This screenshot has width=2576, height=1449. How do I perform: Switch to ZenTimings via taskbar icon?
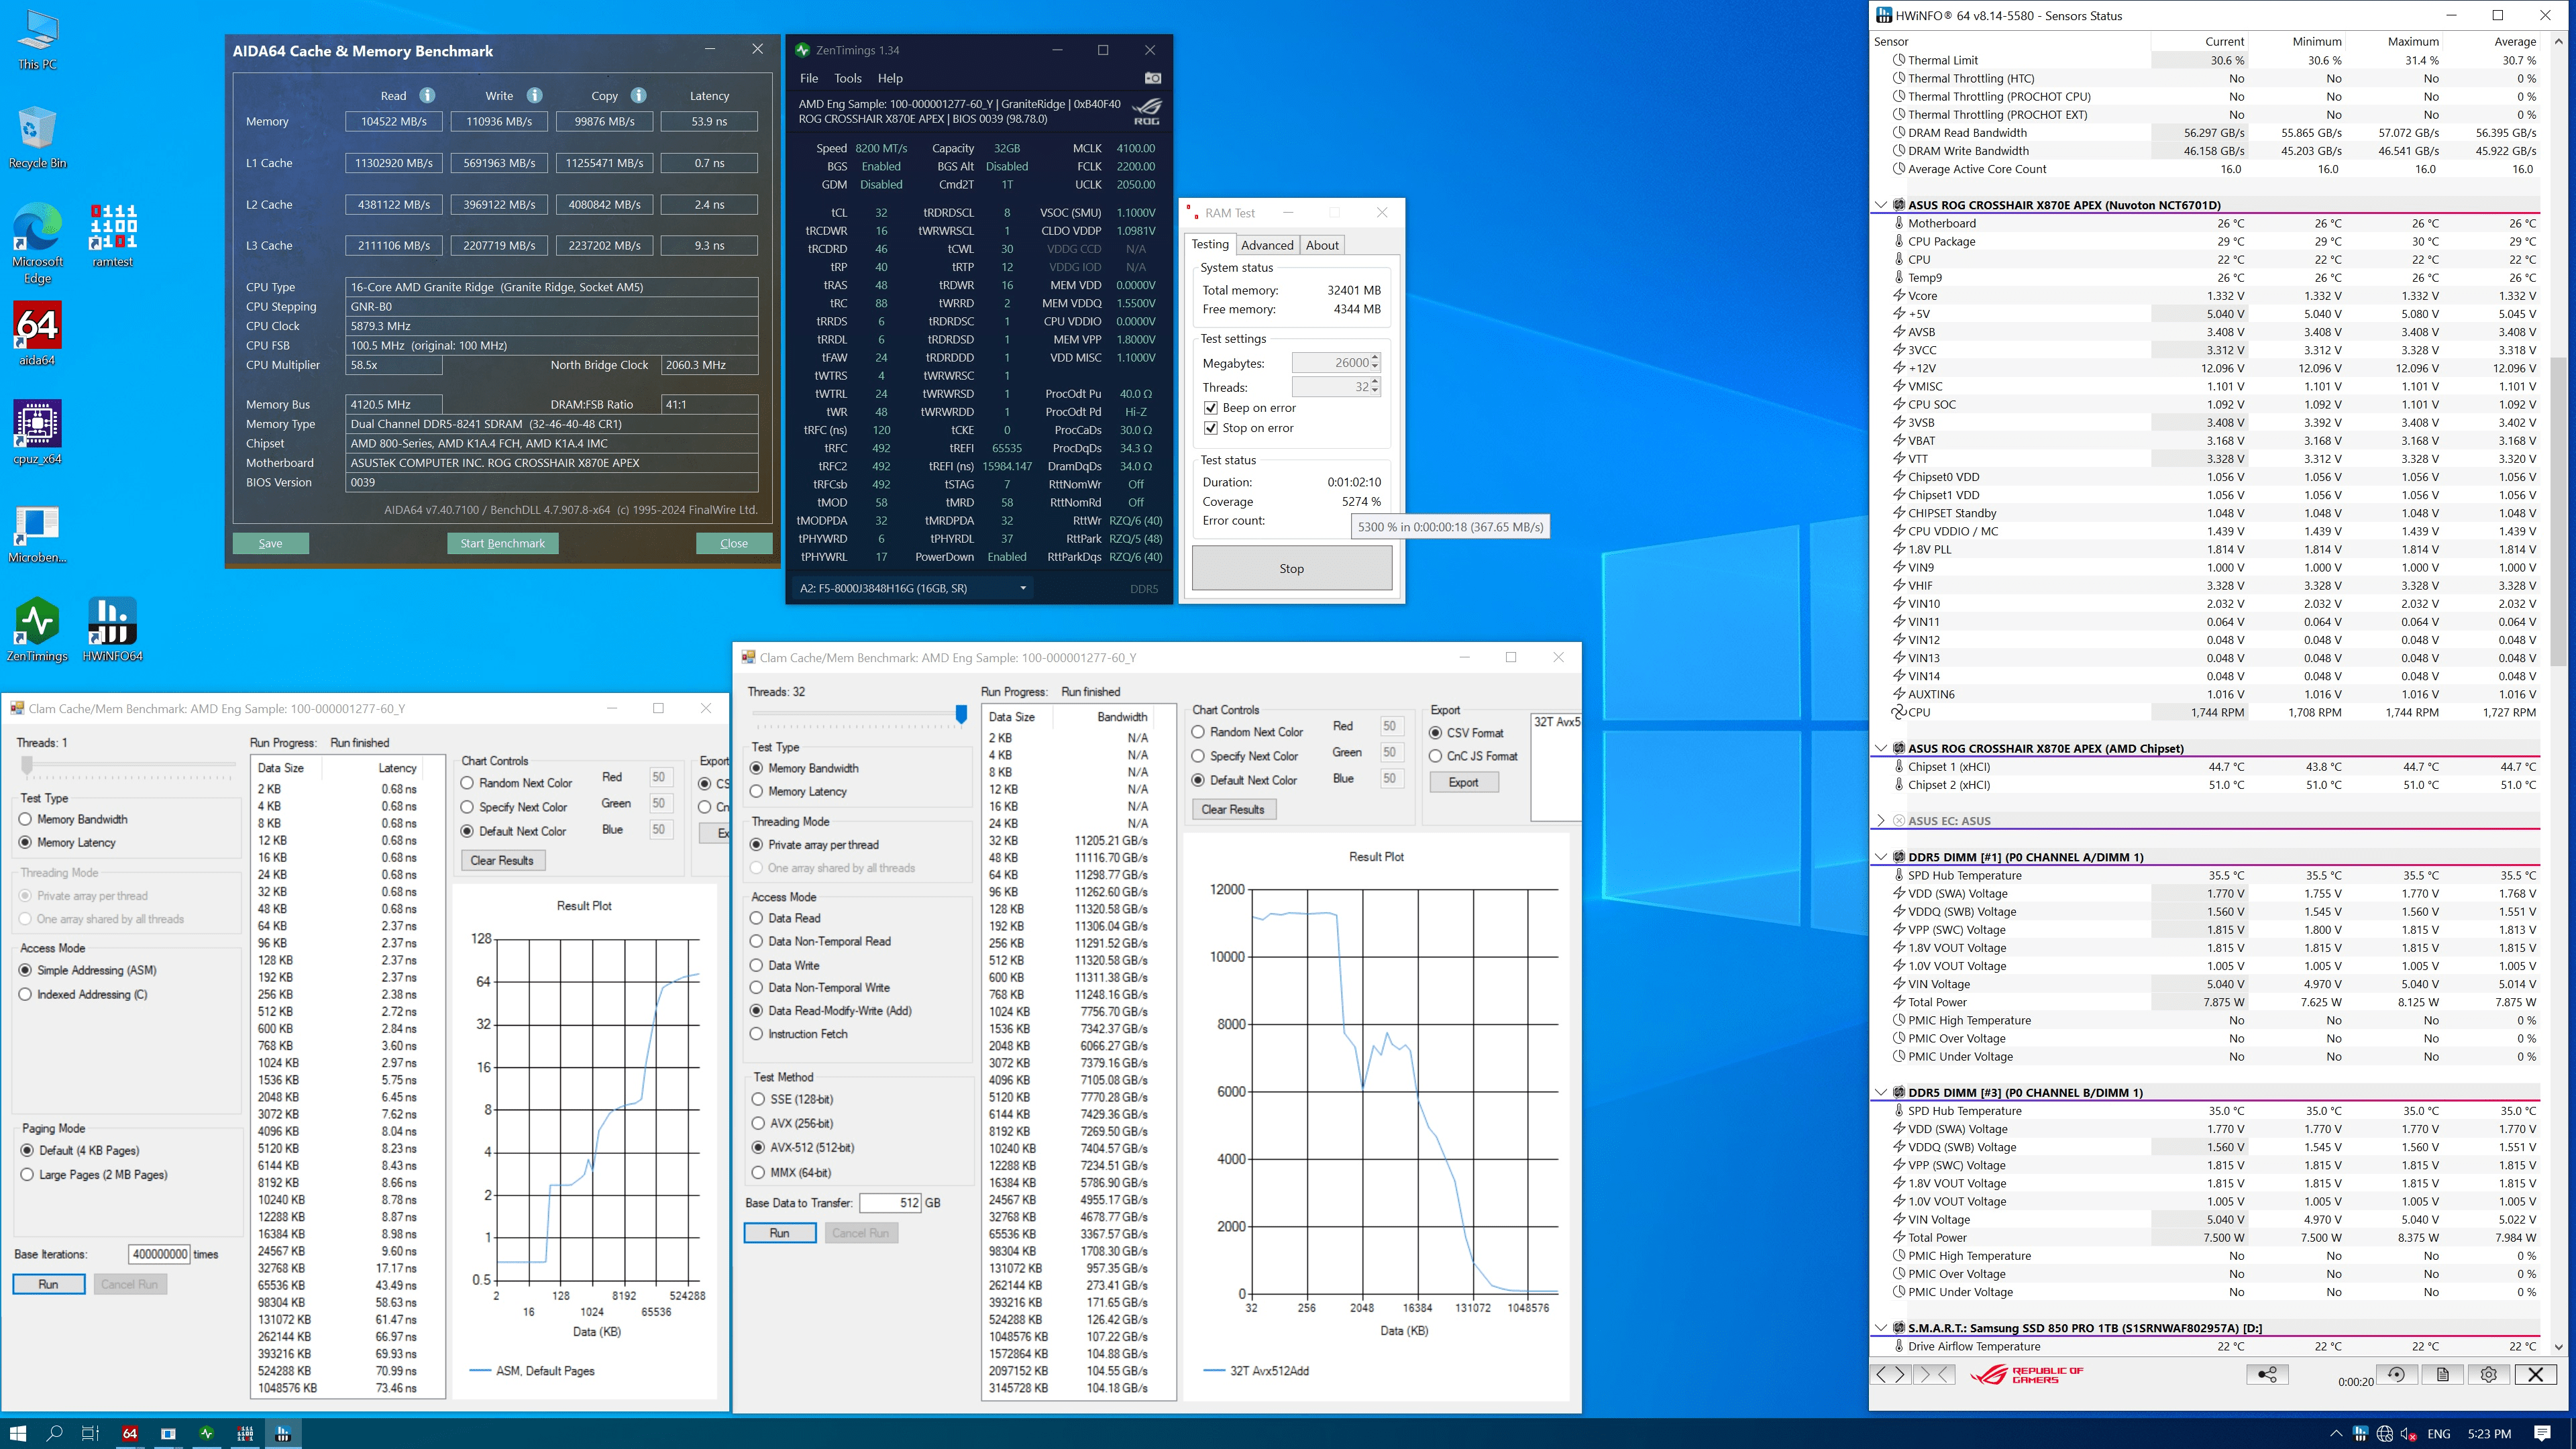(206, 1433)
